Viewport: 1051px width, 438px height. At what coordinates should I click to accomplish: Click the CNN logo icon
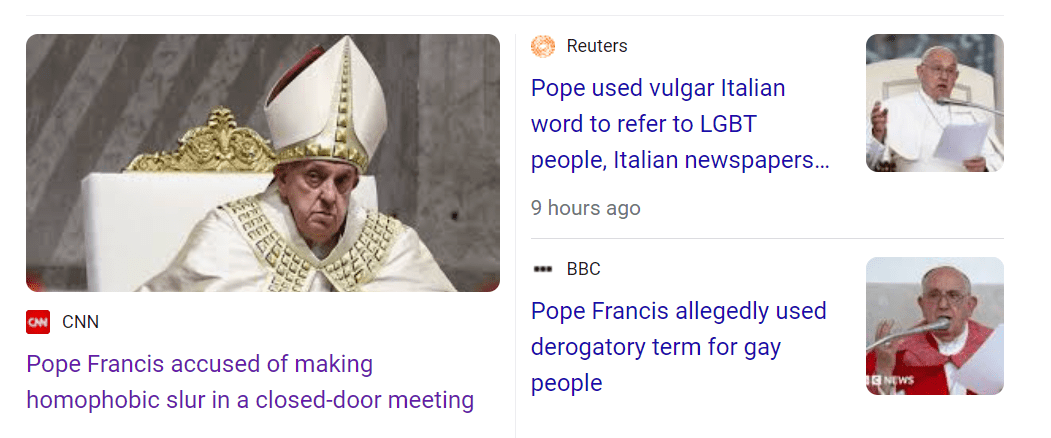(38, 322)
